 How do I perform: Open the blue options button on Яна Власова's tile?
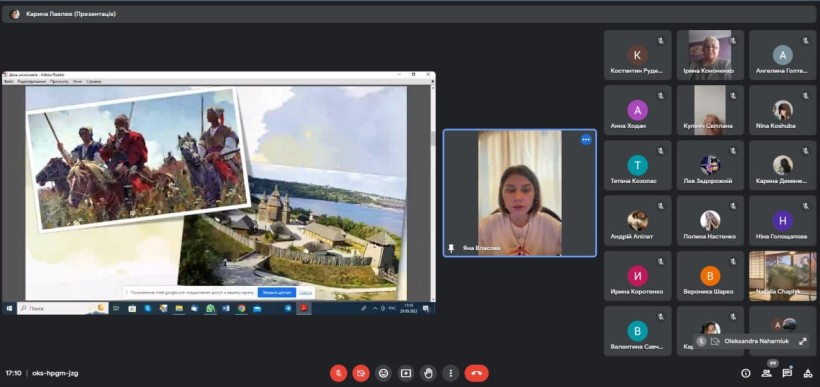point(586,140)
